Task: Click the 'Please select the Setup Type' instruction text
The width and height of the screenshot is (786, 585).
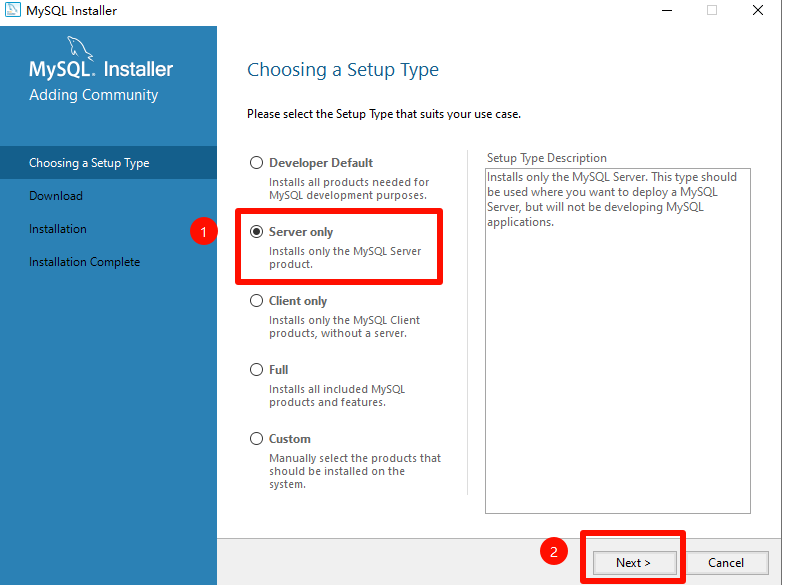Action: click(x=384, y=114)
